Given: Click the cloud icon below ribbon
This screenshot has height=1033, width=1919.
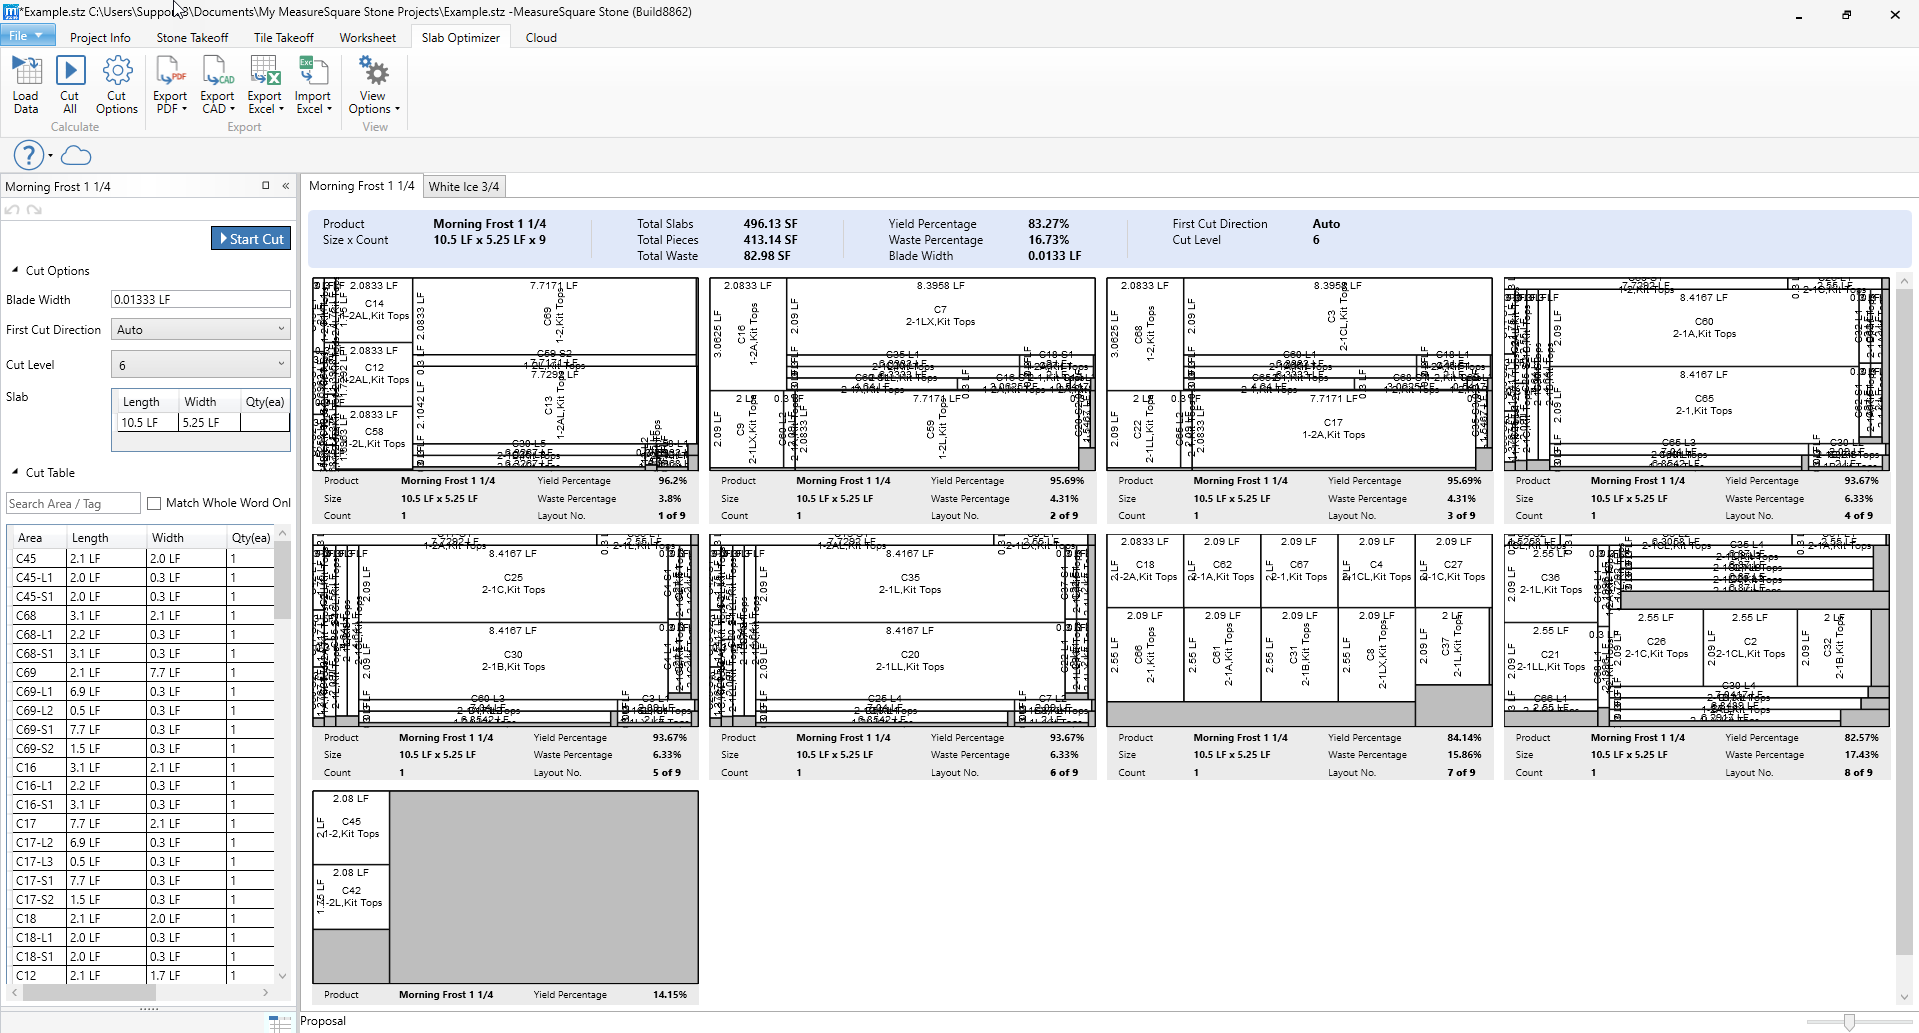Looking at the screenshot, I should tap(76, 155).
